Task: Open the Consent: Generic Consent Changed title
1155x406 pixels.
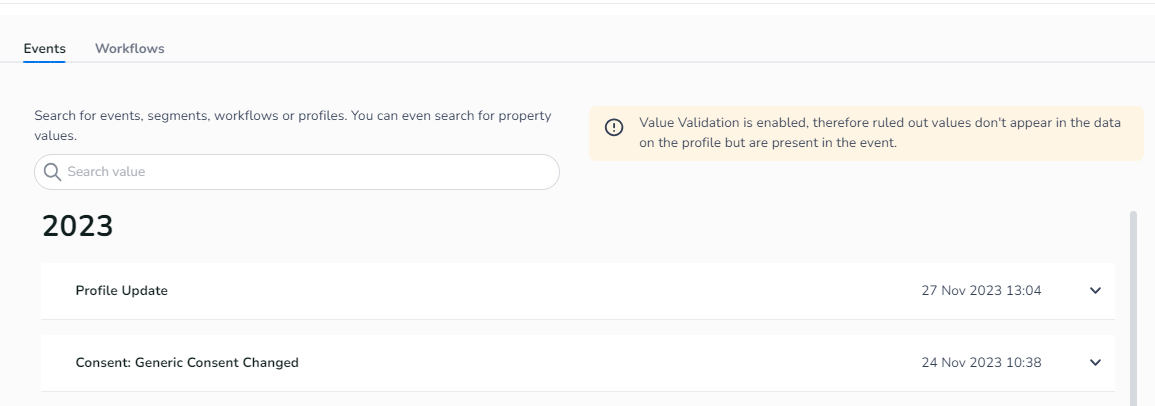Action: (x=187, y=363)
